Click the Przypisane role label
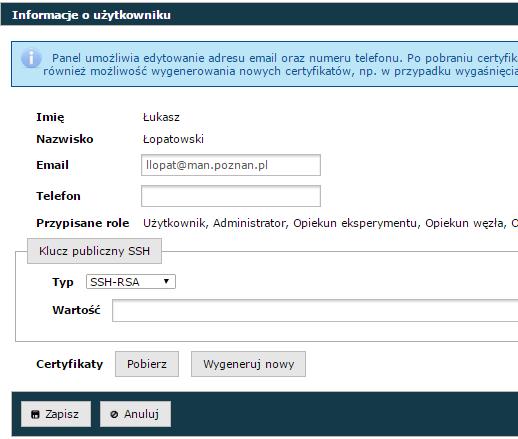This screenshot has width=518, height=439. point(83,223)
